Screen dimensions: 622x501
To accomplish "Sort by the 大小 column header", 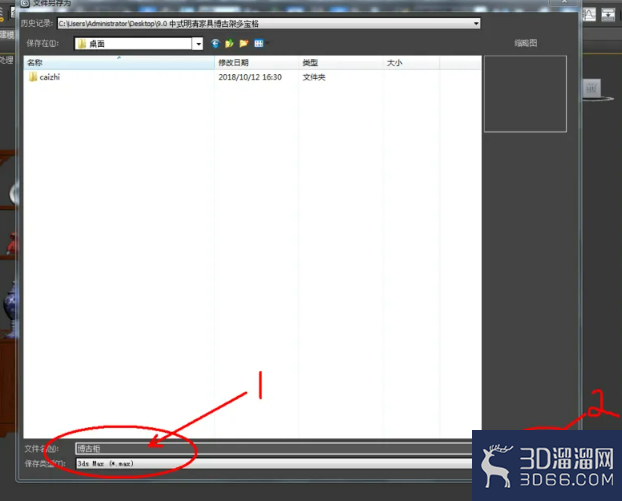I will click(x=411, y=63).
